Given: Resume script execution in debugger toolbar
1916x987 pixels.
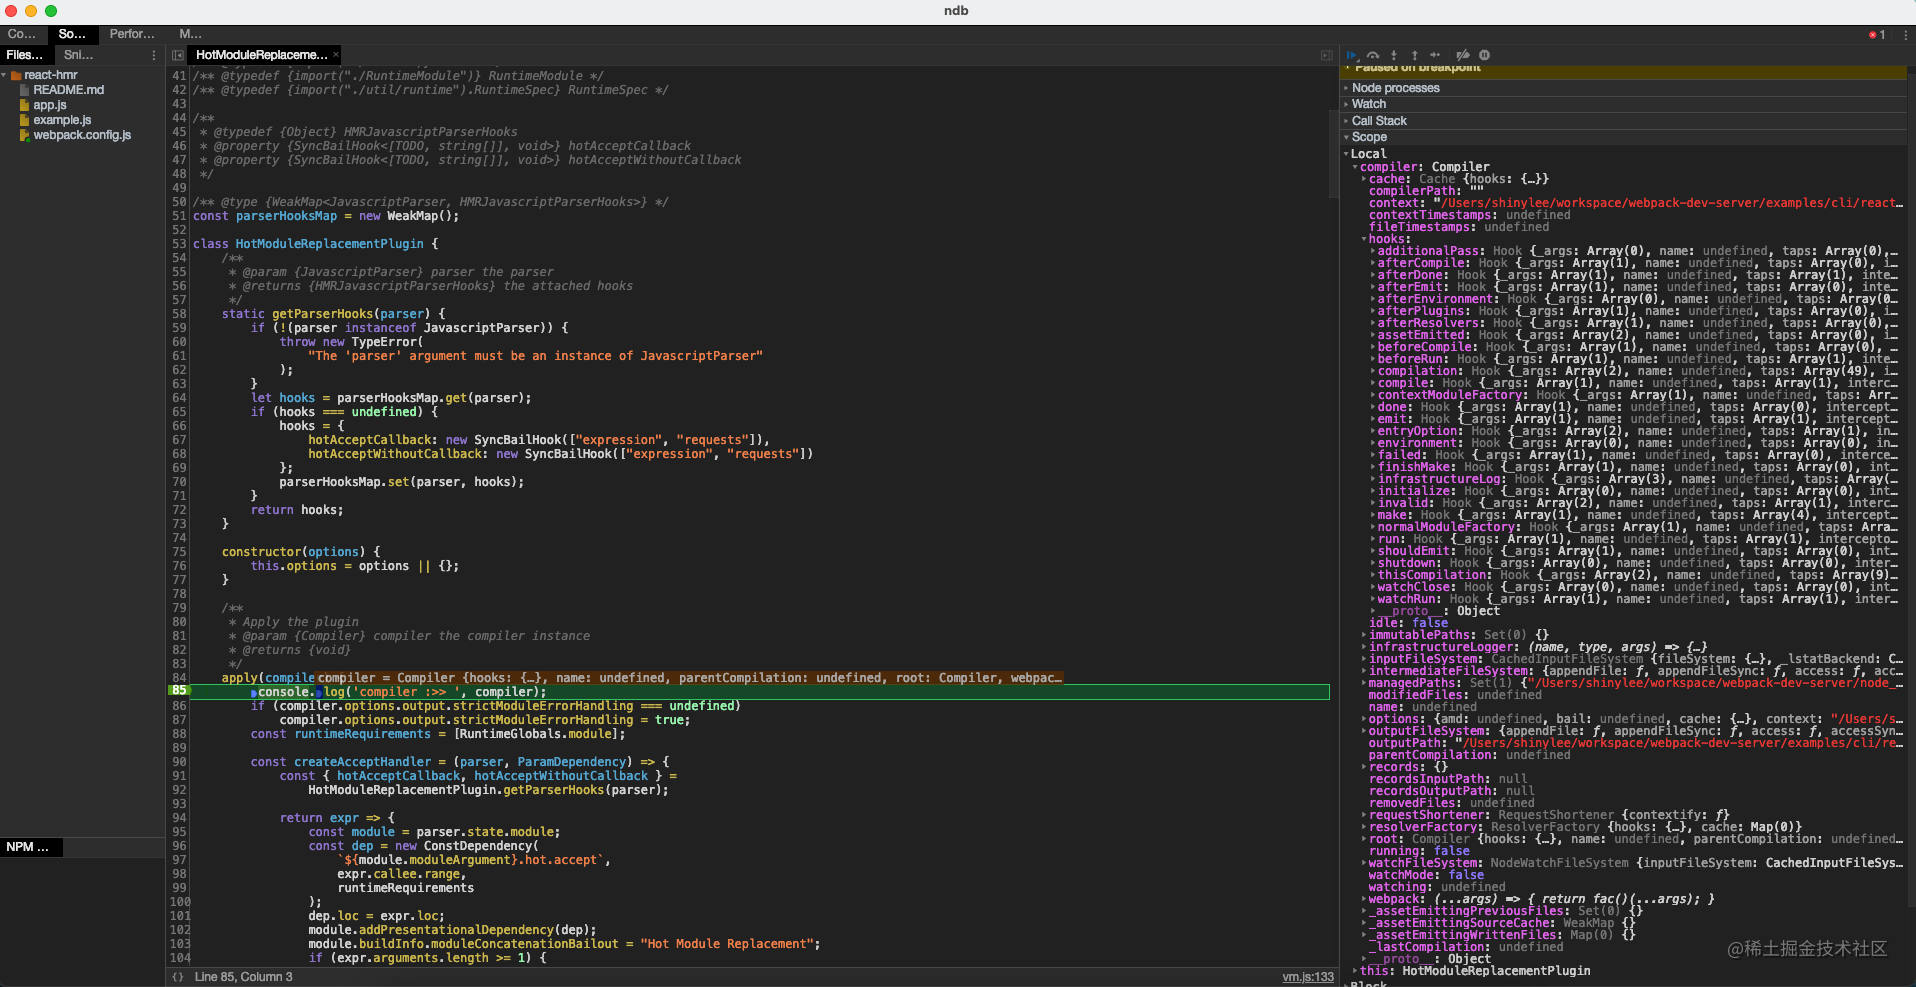Looking at the screenshot, I should (x=1352, y=55).
